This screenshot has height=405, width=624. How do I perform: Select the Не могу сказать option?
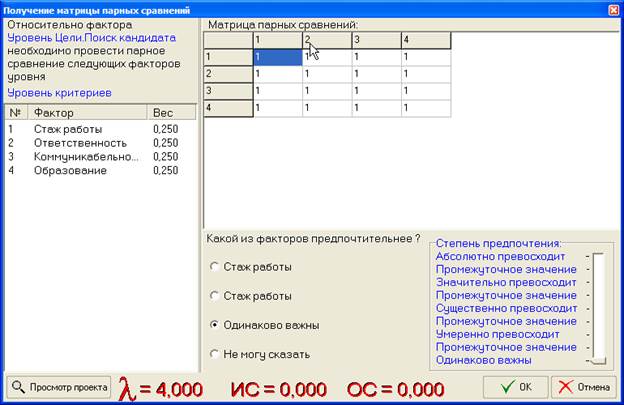point(214,354)
